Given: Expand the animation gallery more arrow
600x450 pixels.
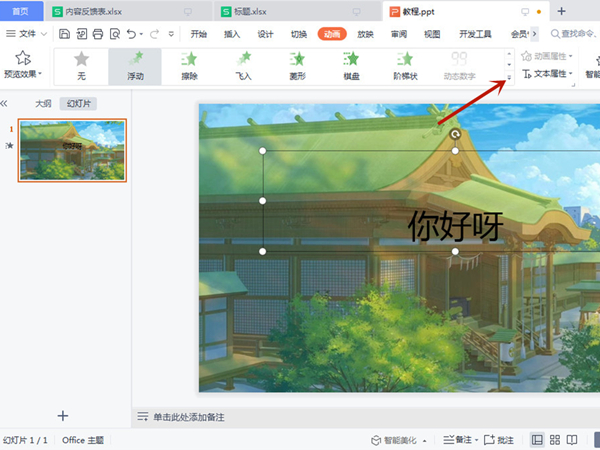Looking at the screenshot, I should click(x=509, y=78).
